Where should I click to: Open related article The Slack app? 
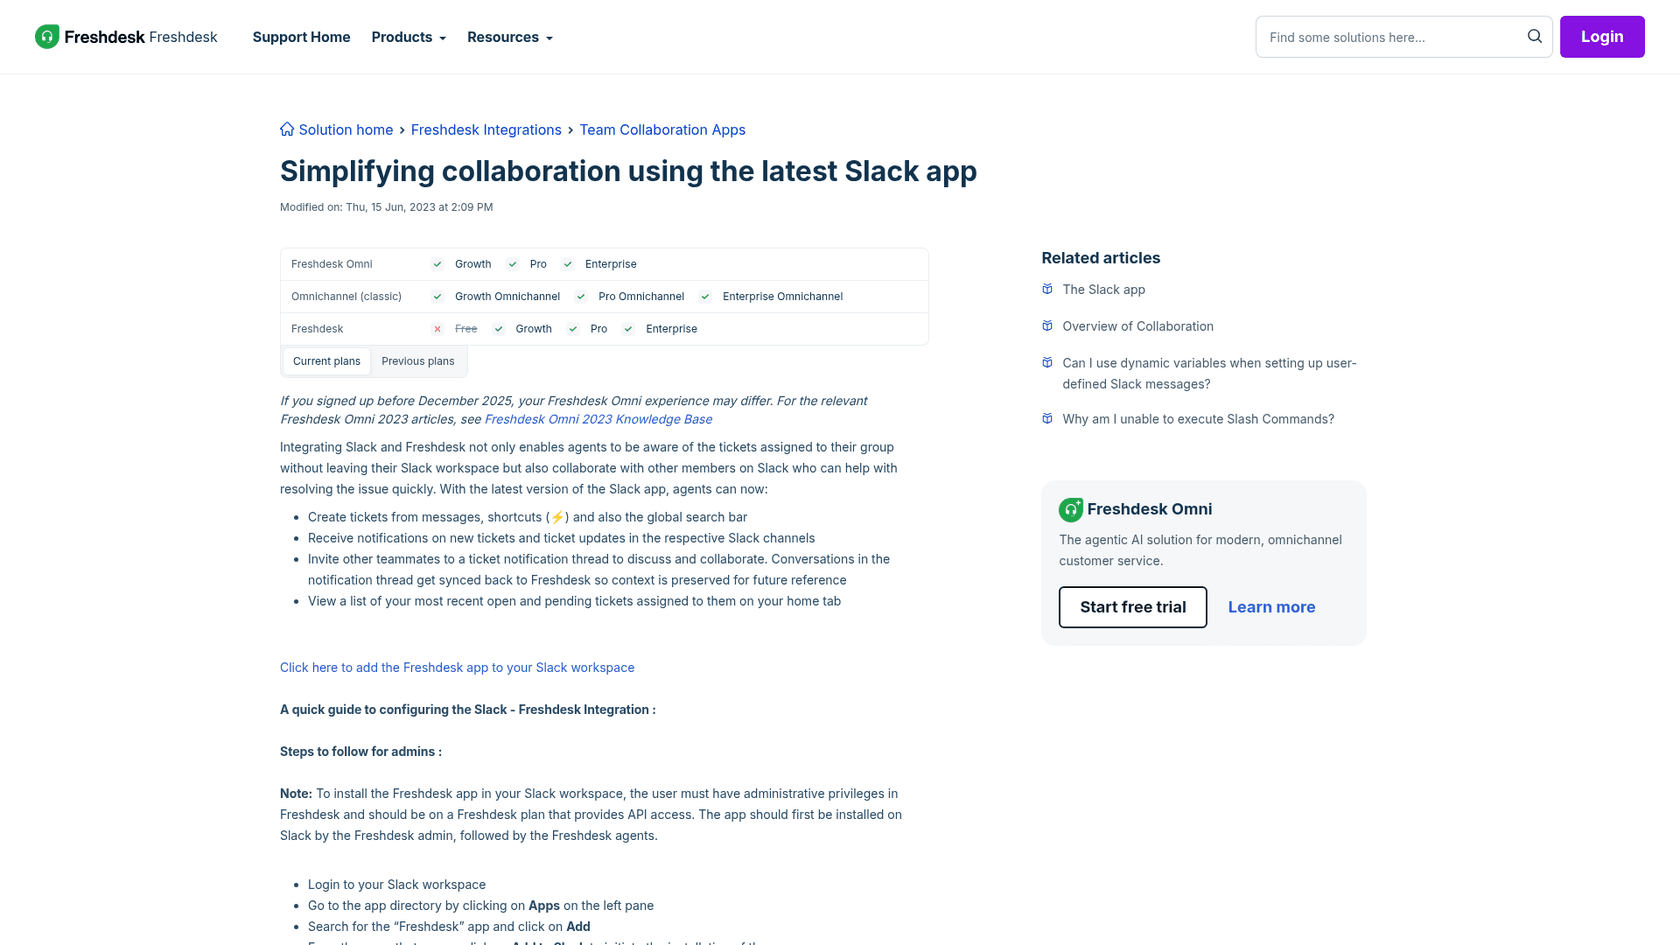1104,289
